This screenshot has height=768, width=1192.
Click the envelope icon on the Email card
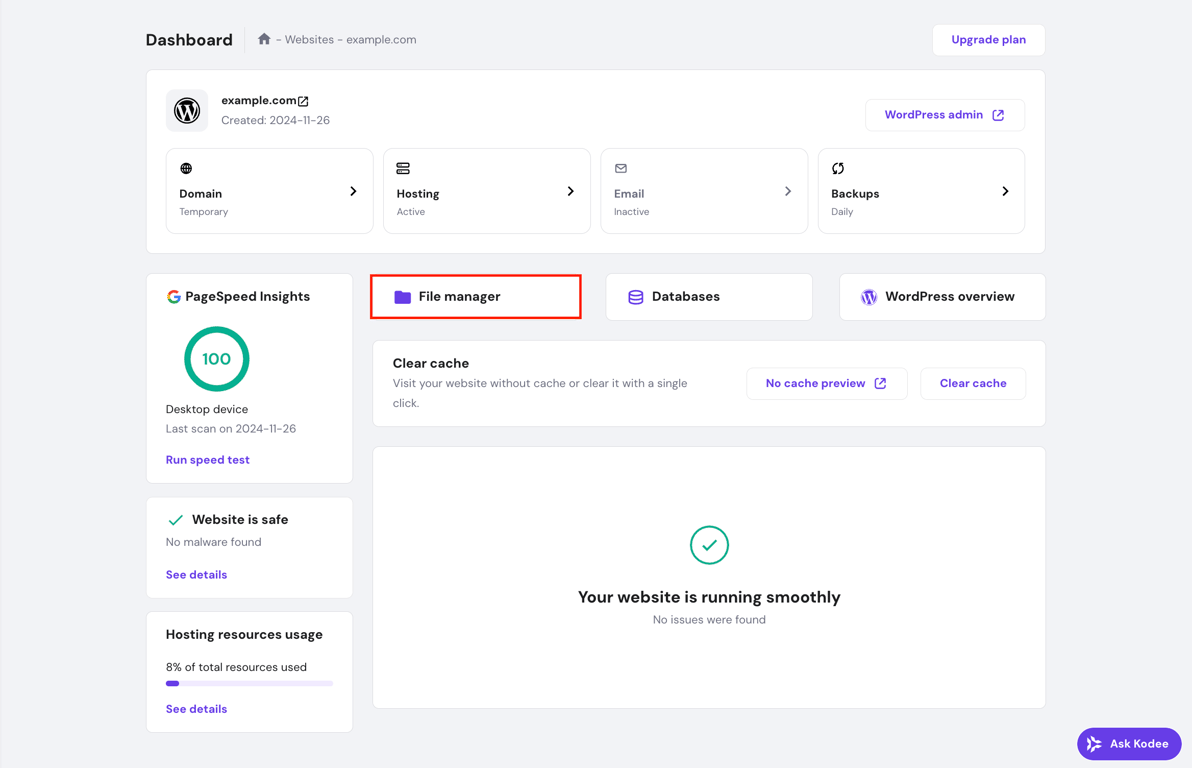click(x=621, y=168)
